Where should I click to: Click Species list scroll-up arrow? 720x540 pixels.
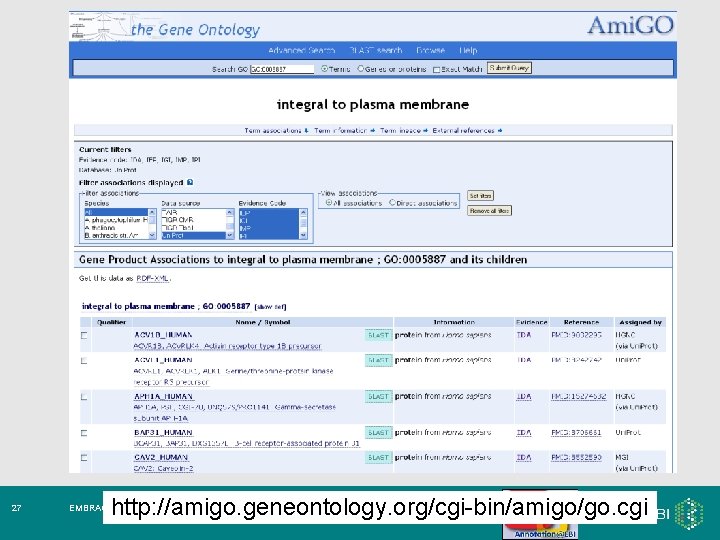tap(152, 212)
